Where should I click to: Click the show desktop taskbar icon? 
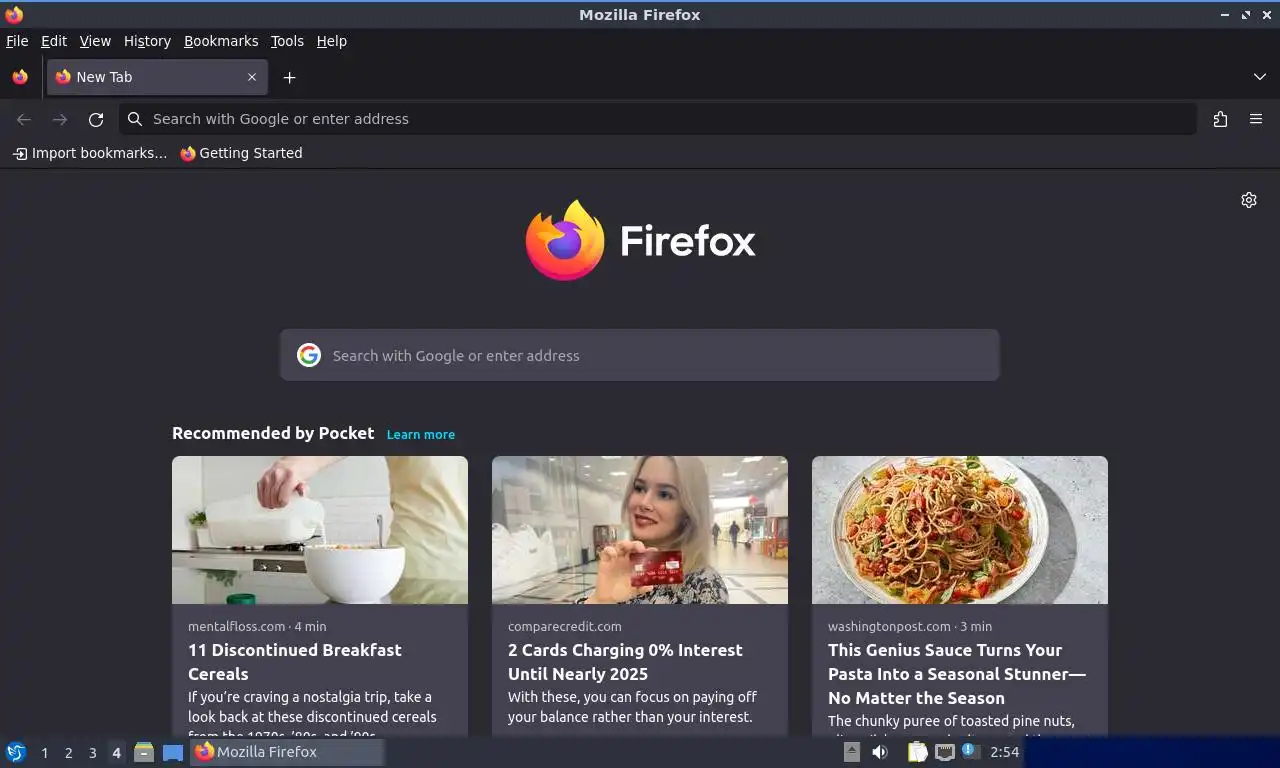[173, 752]
